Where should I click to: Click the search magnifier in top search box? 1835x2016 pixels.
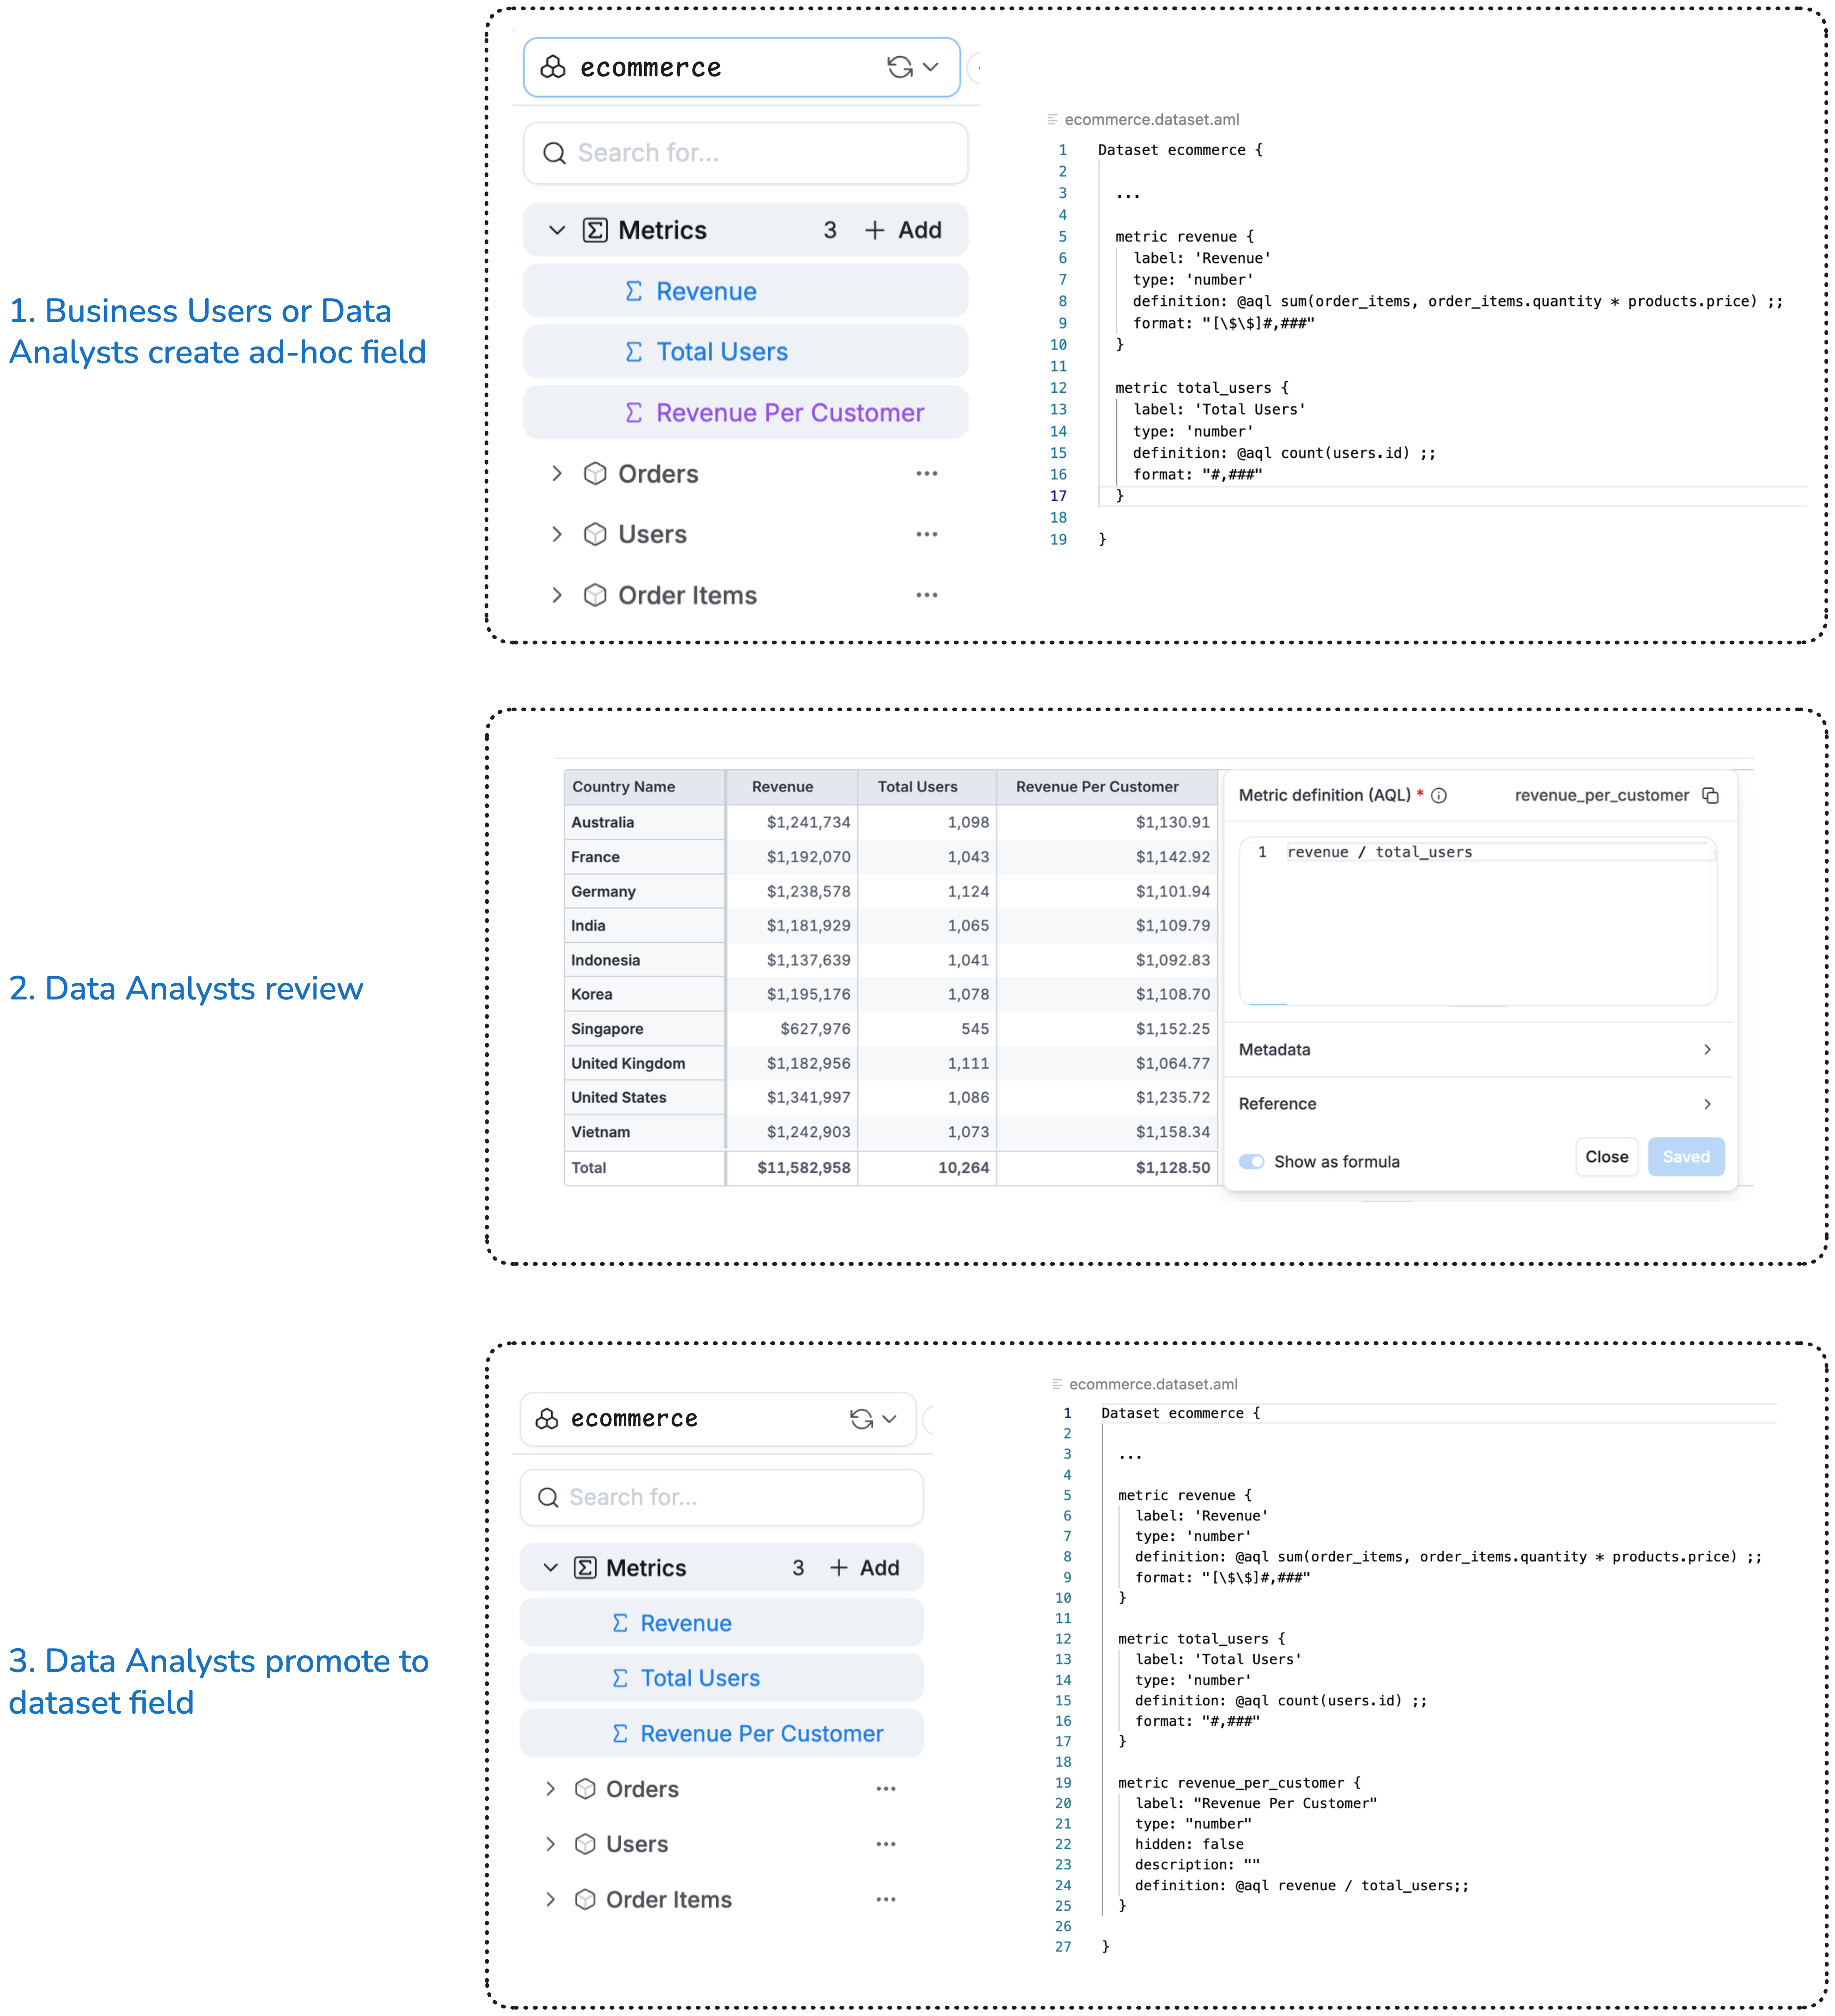[554, 153]
